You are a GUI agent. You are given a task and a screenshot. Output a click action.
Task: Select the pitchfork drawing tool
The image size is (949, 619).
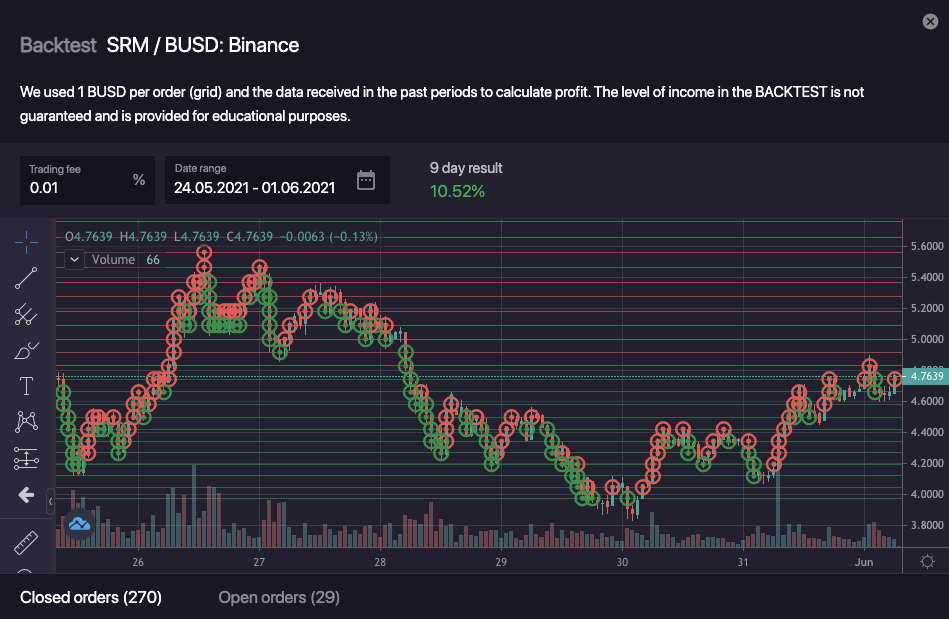[27, 315]
